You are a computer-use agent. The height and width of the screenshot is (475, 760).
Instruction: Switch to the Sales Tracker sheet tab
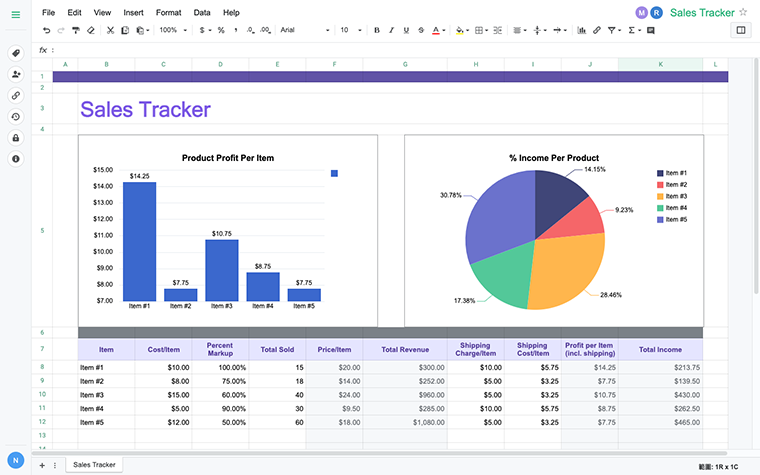click(94, 465)
